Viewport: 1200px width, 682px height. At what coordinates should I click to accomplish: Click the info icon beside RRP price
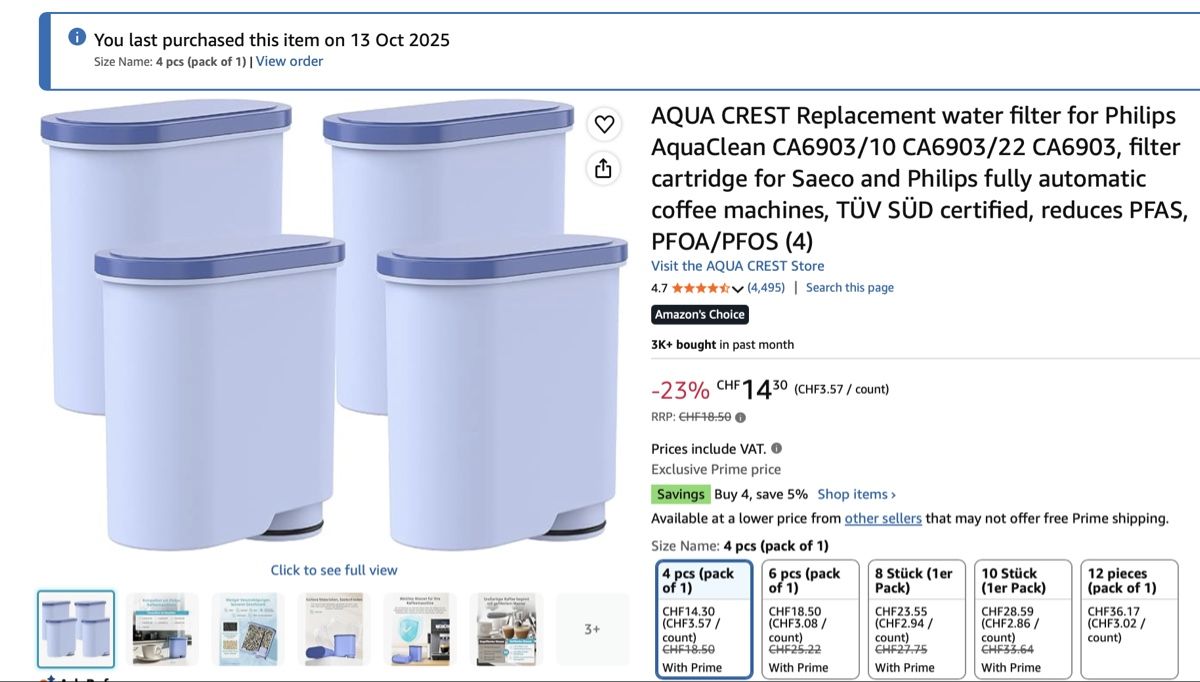point(740,417)
